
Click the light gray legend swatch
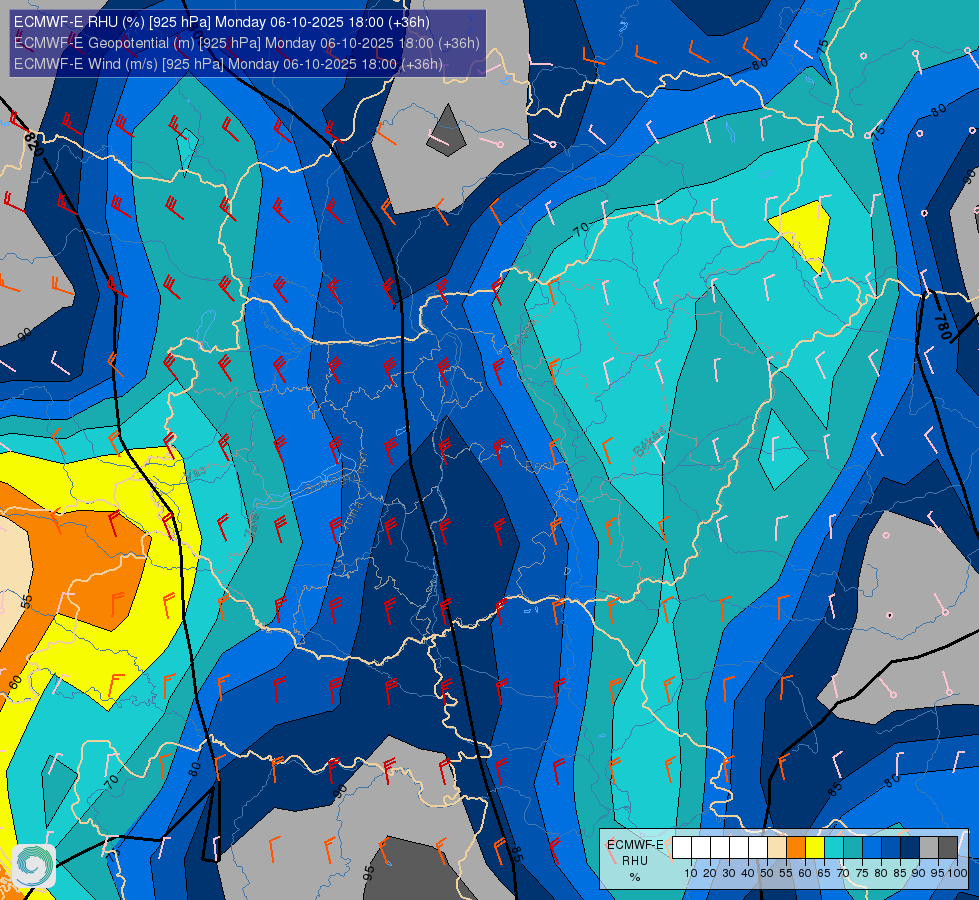click(x=929, y=848)
